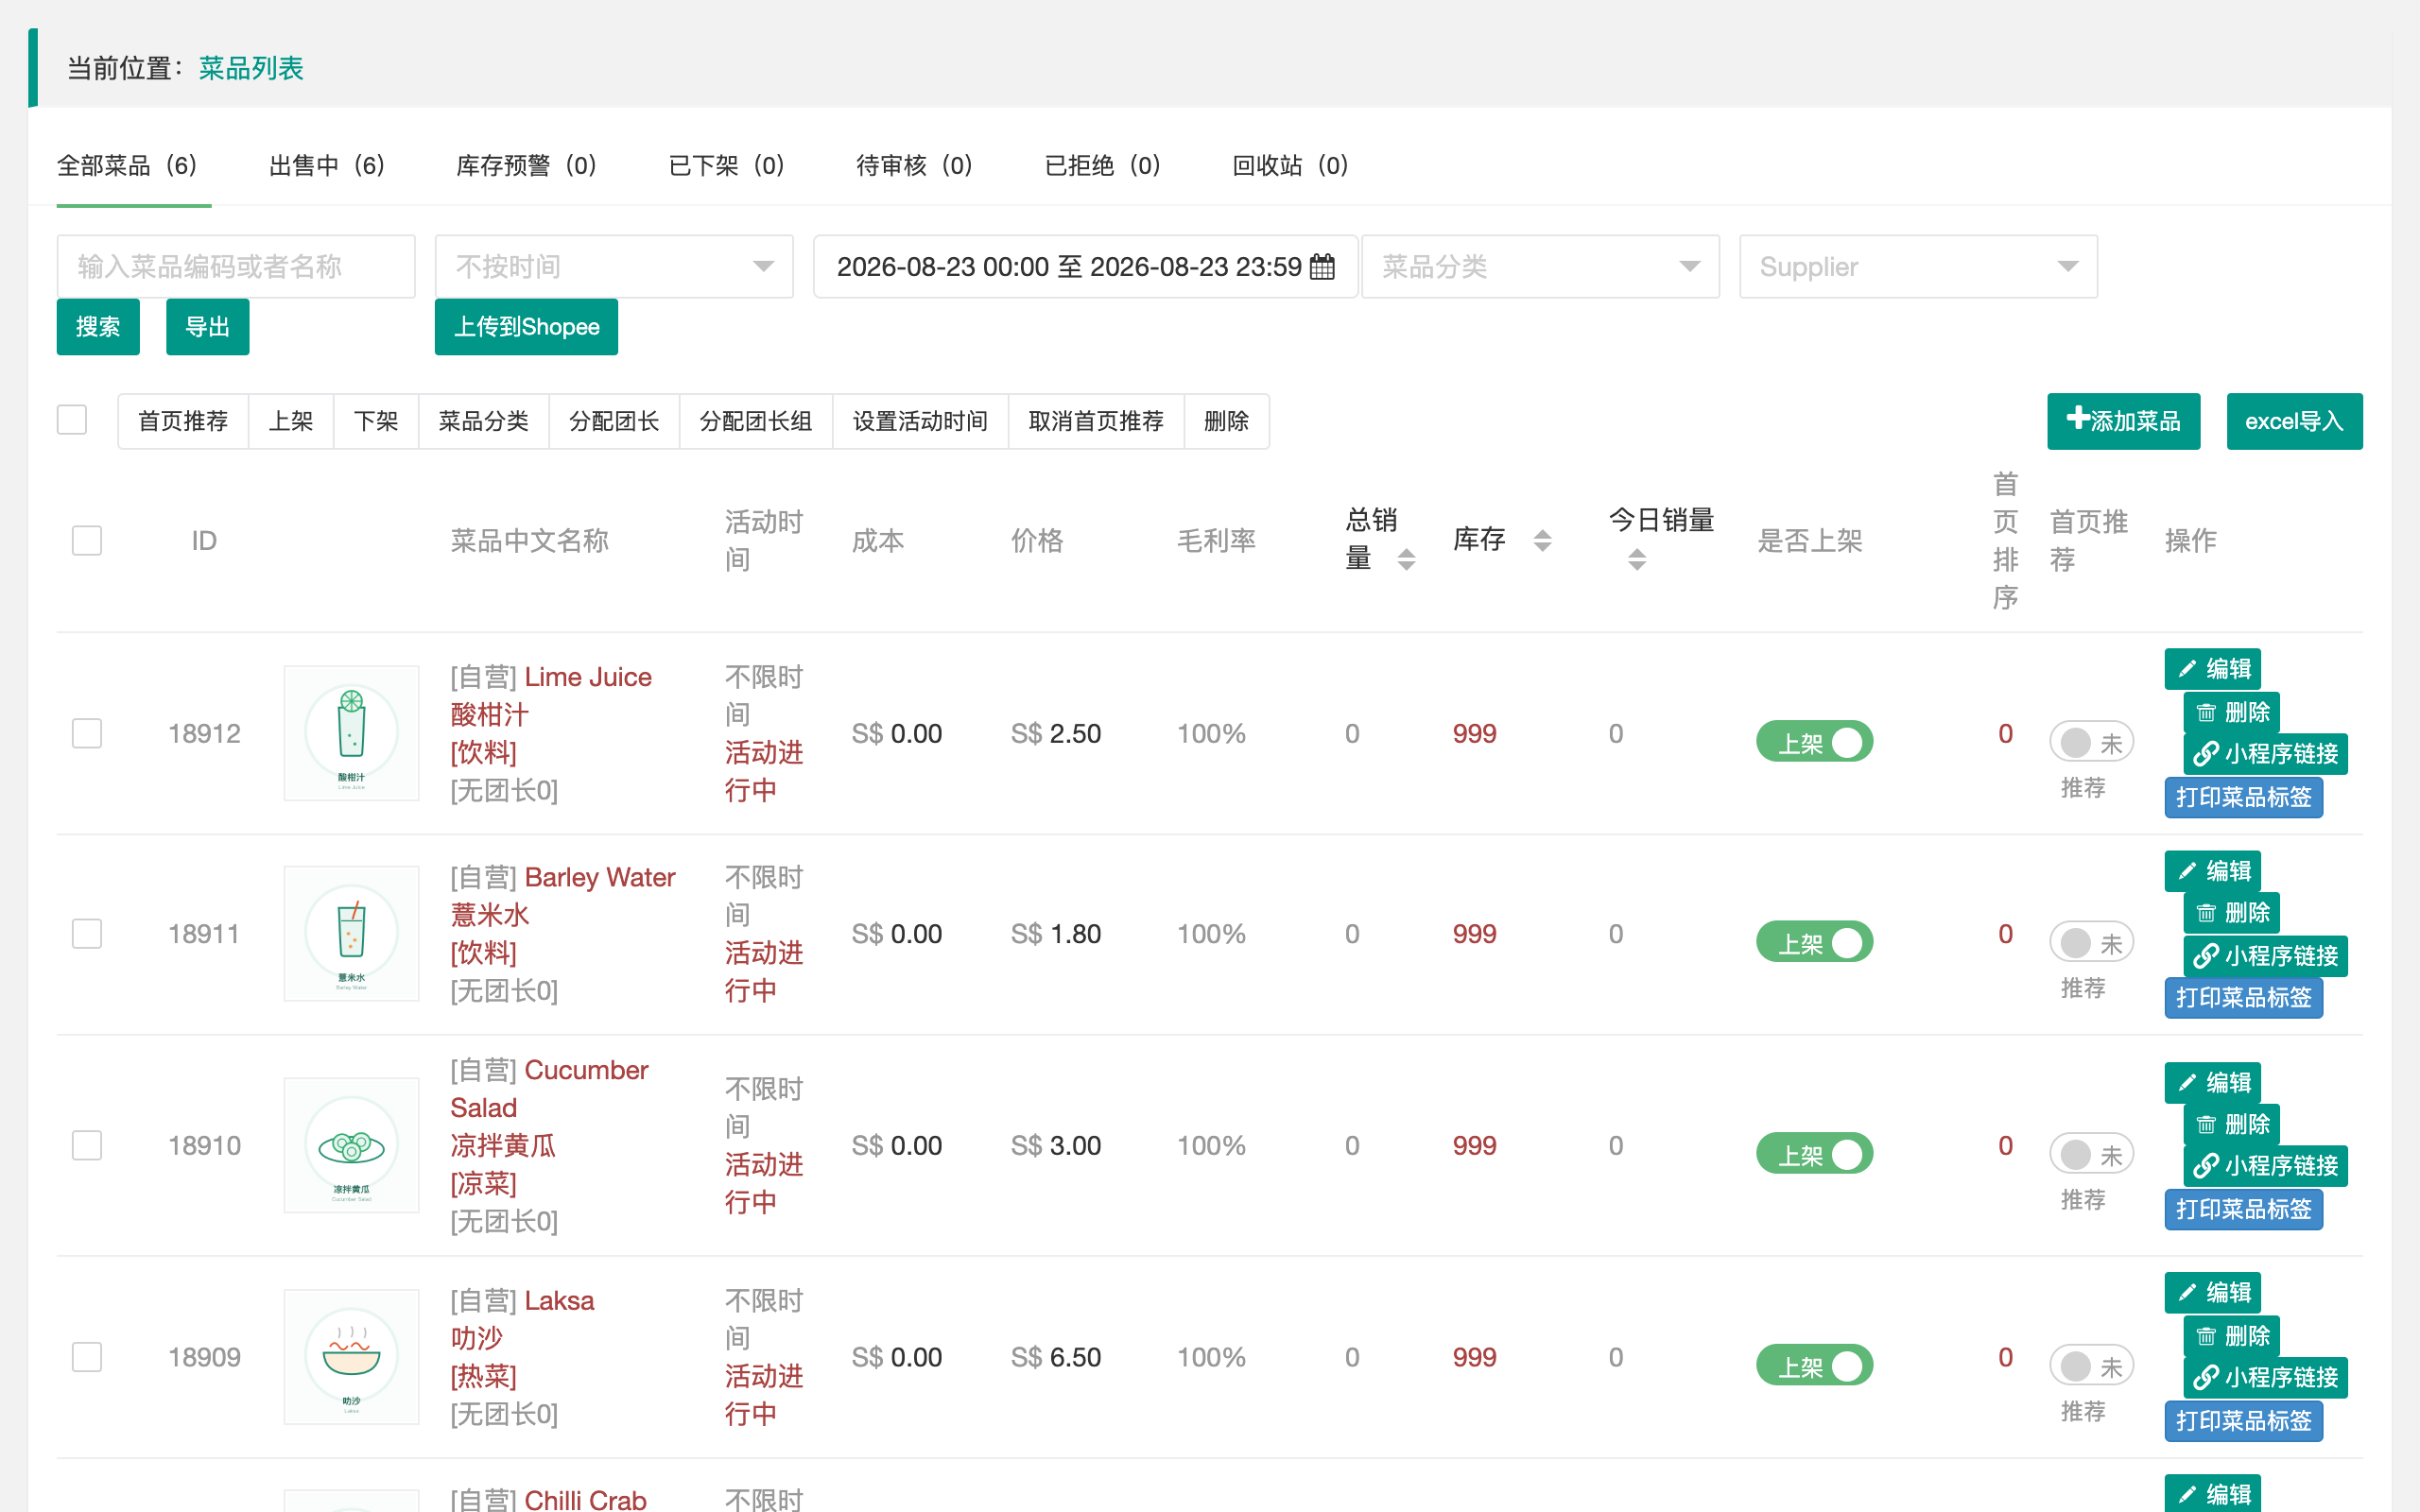Toggle homepage recommend switch for Laksa
2420x1512 pixels.
2091,1366
